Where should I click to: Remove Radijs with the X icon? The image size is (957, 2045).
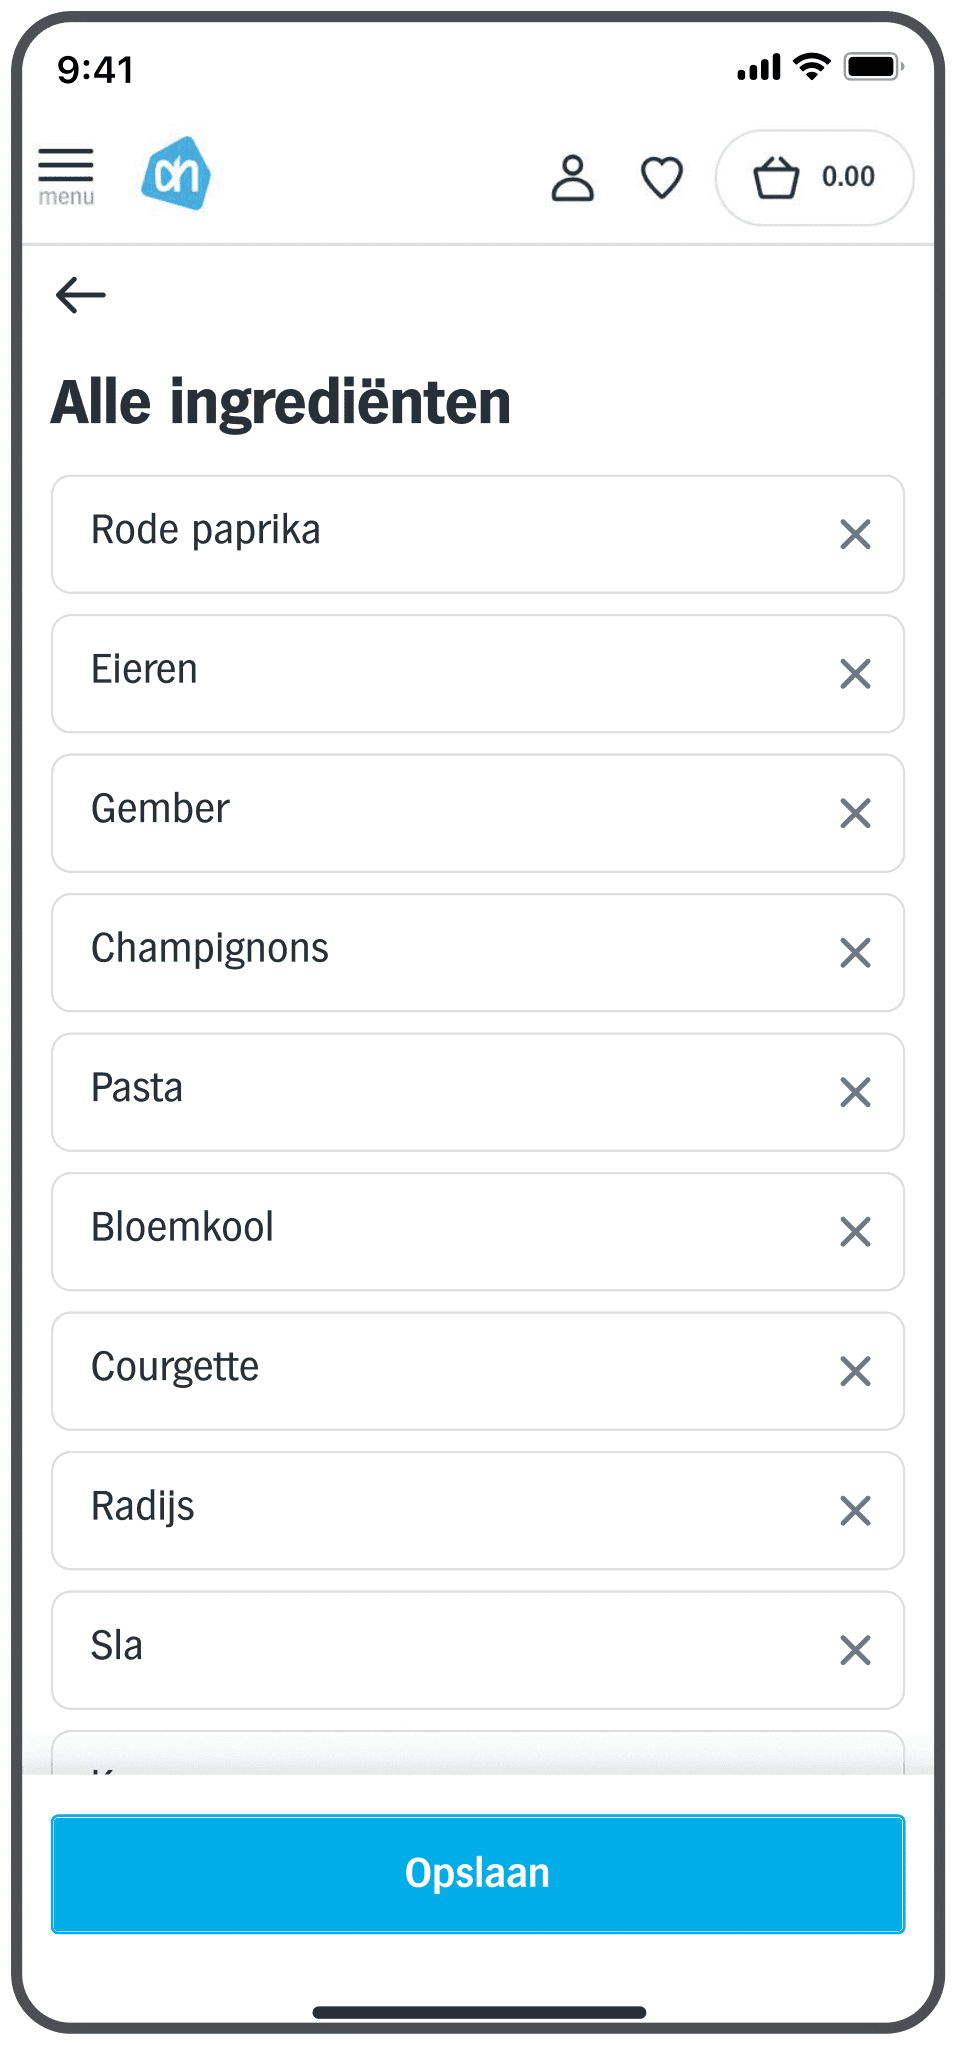[855, 1511]
